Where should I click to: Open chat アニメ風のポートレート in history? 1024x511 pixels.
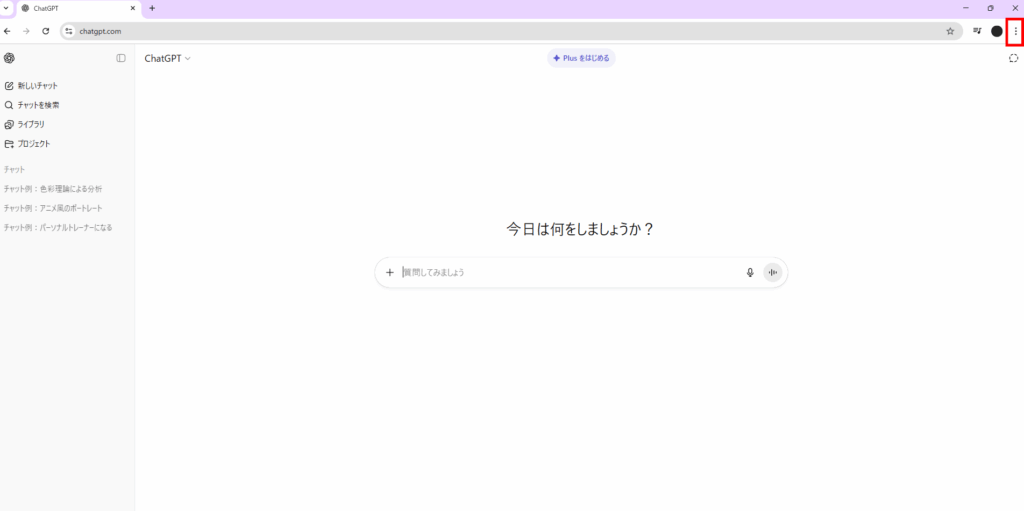[53, 208]
